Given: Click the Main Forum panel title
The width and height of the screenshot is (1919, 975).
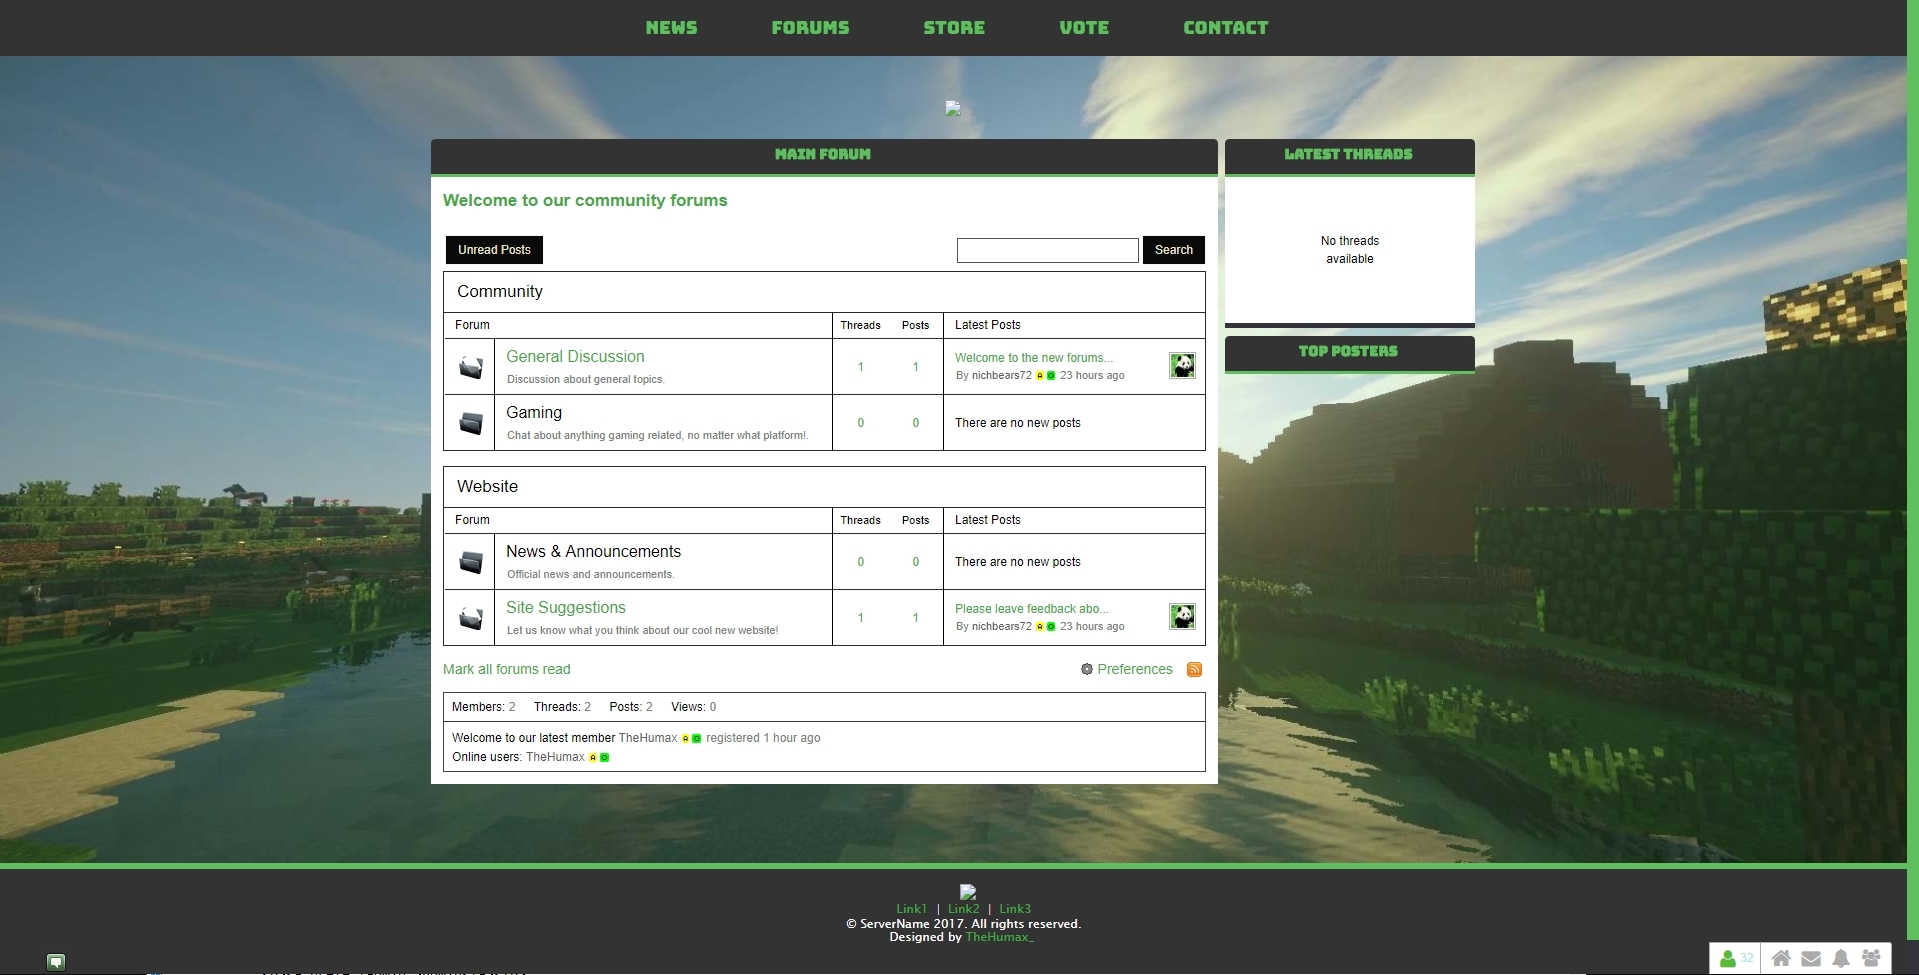Looking at the screenshot, I should click(x=823, y=154).
